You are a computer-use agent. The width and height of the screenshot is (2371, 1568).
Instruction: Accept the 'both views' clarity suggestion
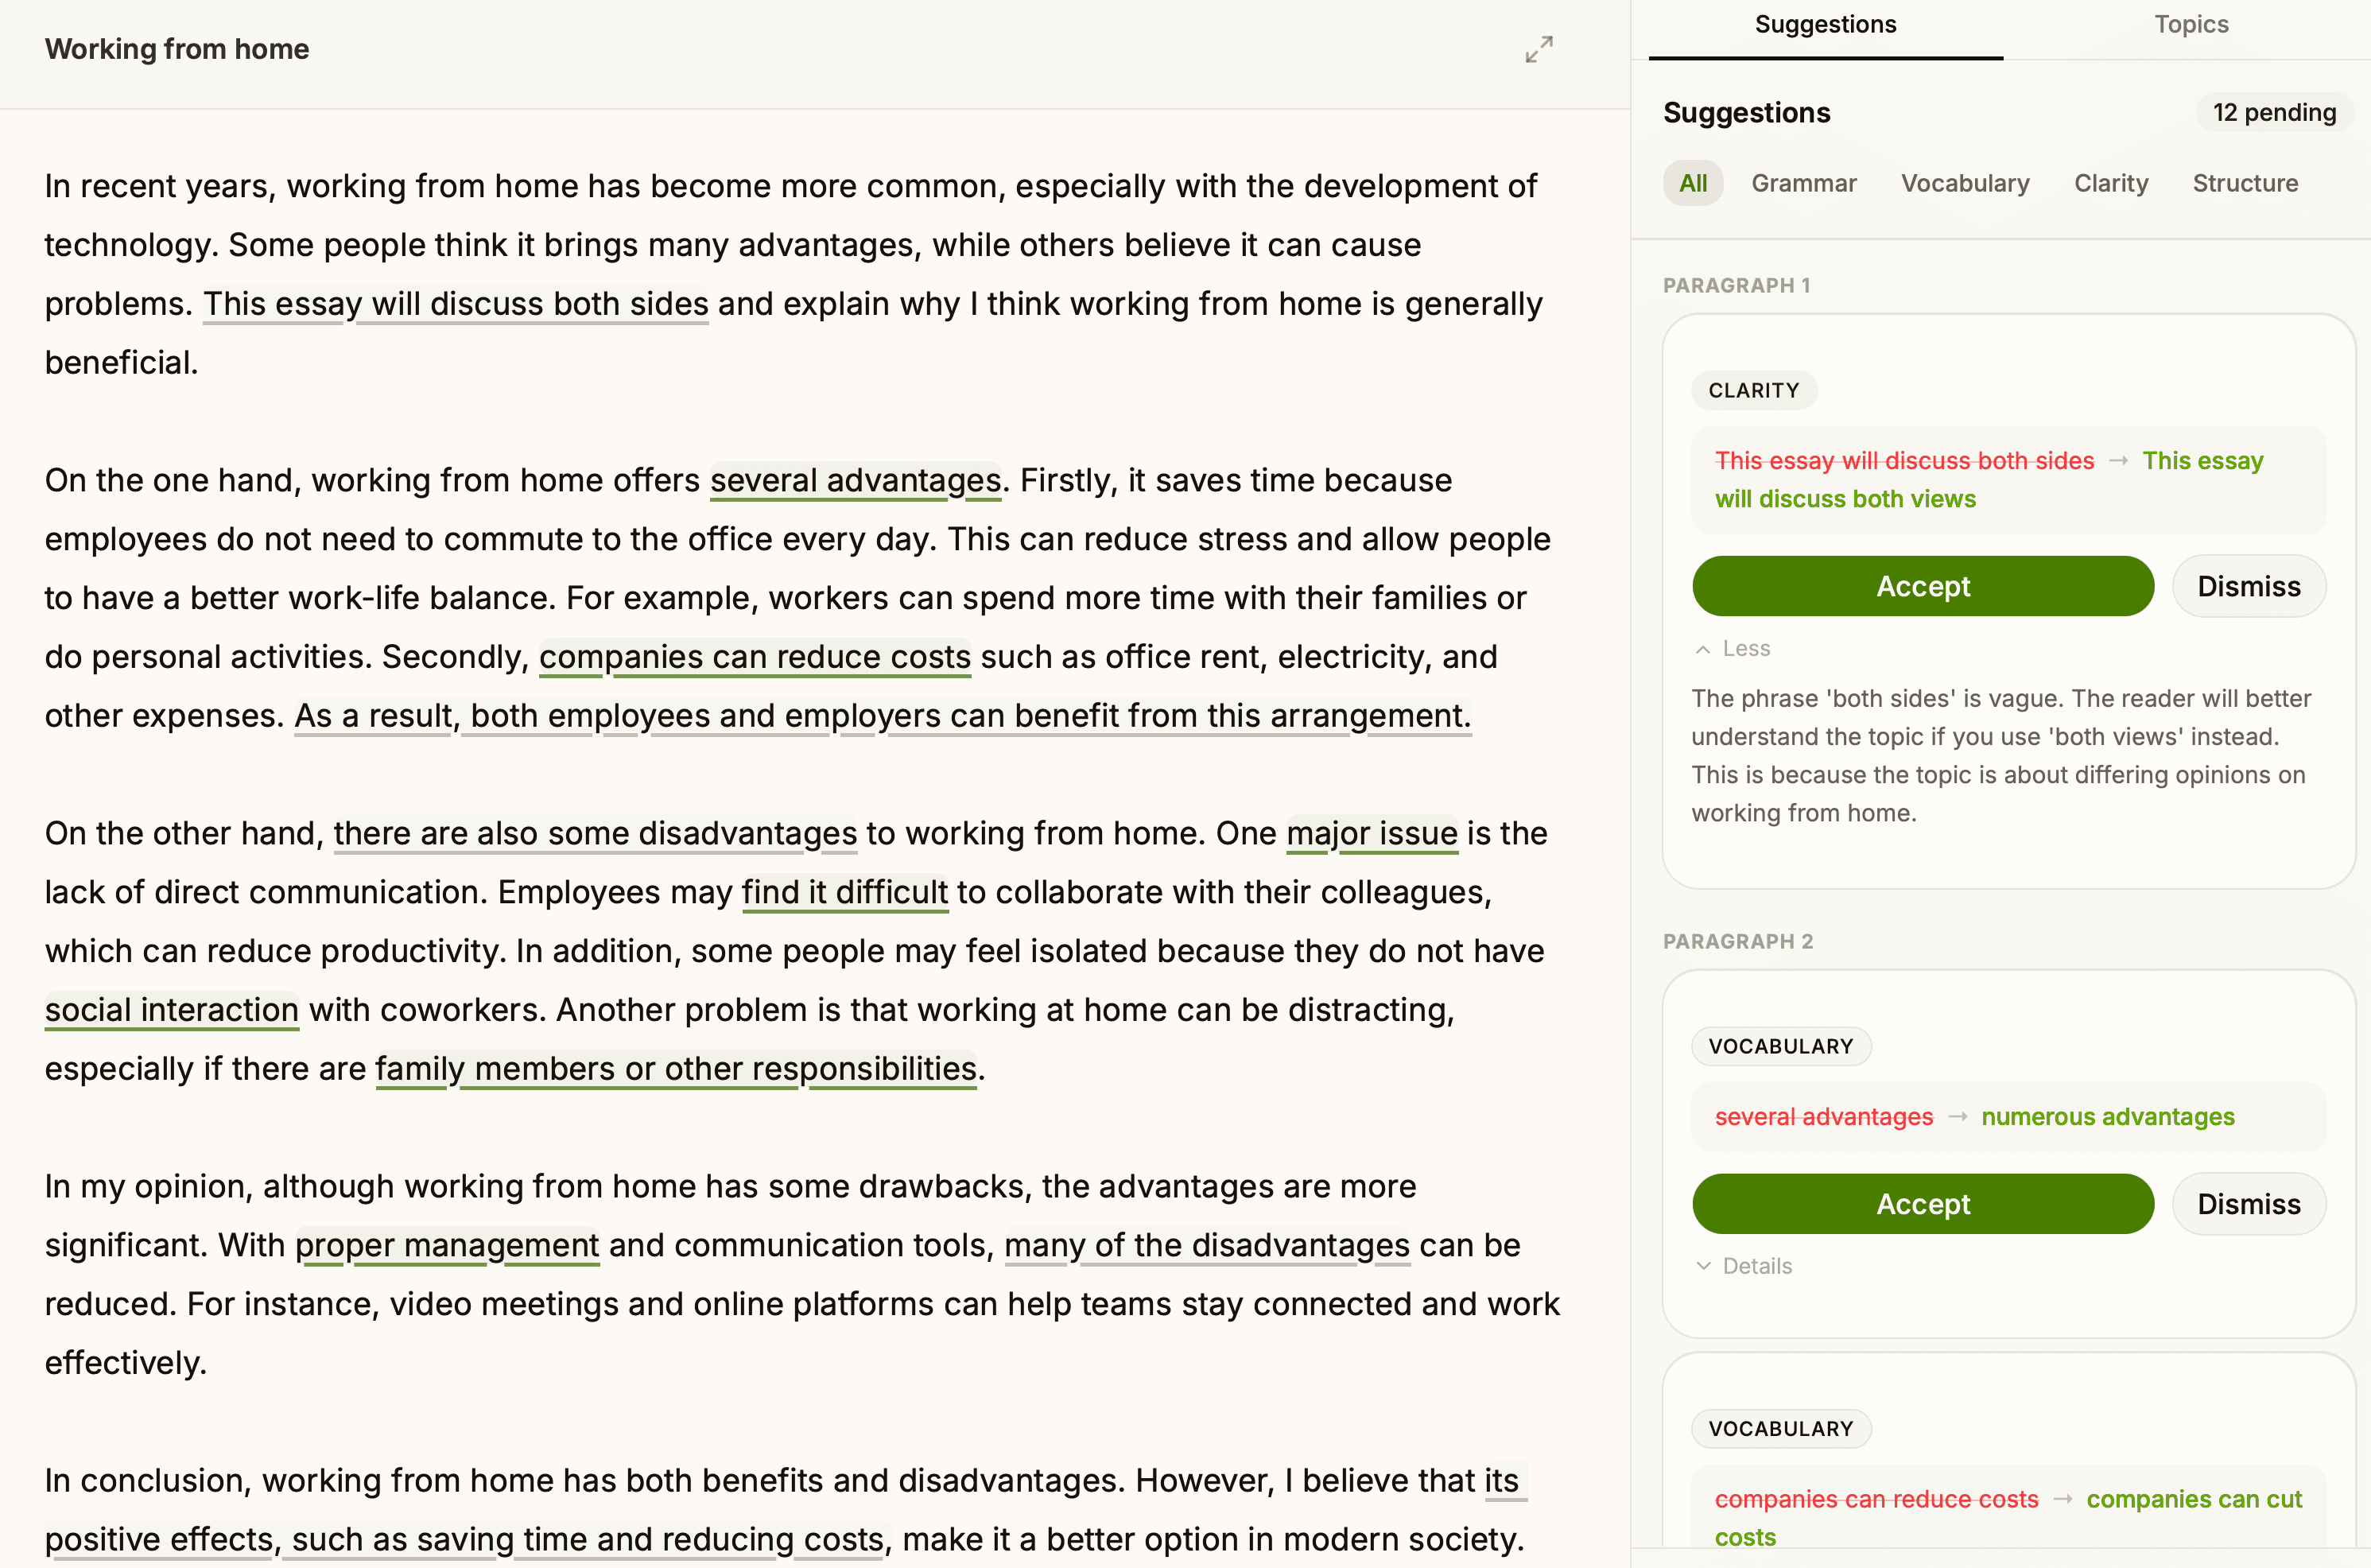pyautogui.click(x=1922, y=586)
